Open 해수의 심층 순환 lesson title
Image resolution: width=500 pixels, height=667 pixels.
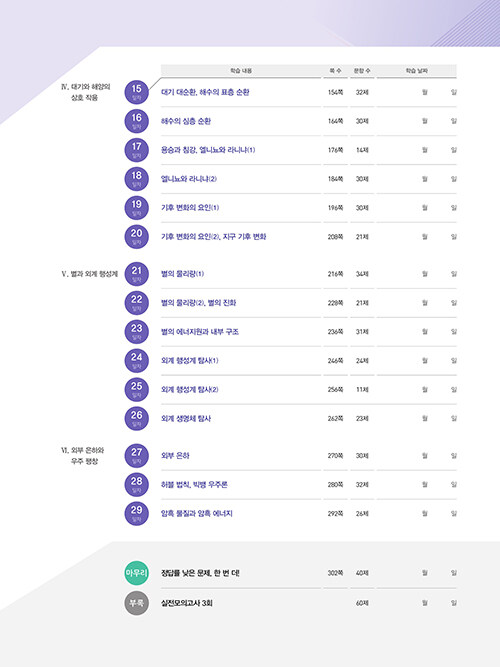pyautogui.click(x=186, y=121)
